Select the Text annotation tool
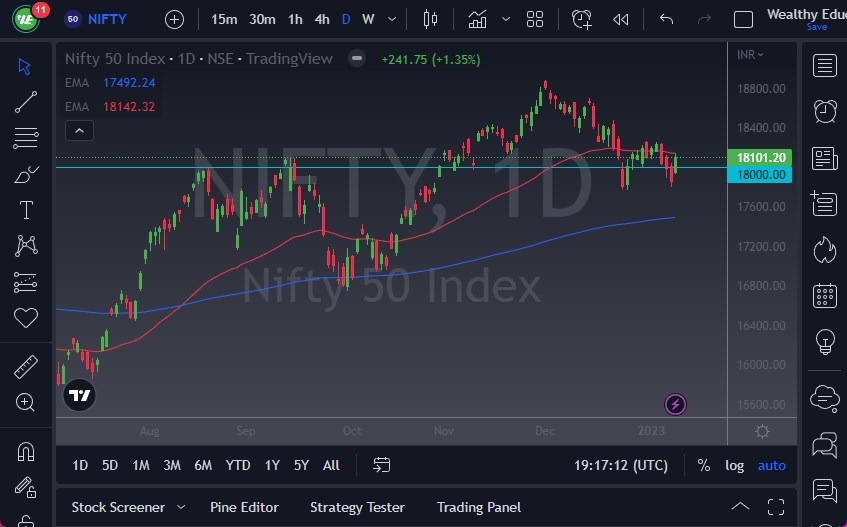Viewport: 847px width, 527px height. coord(26,210)
